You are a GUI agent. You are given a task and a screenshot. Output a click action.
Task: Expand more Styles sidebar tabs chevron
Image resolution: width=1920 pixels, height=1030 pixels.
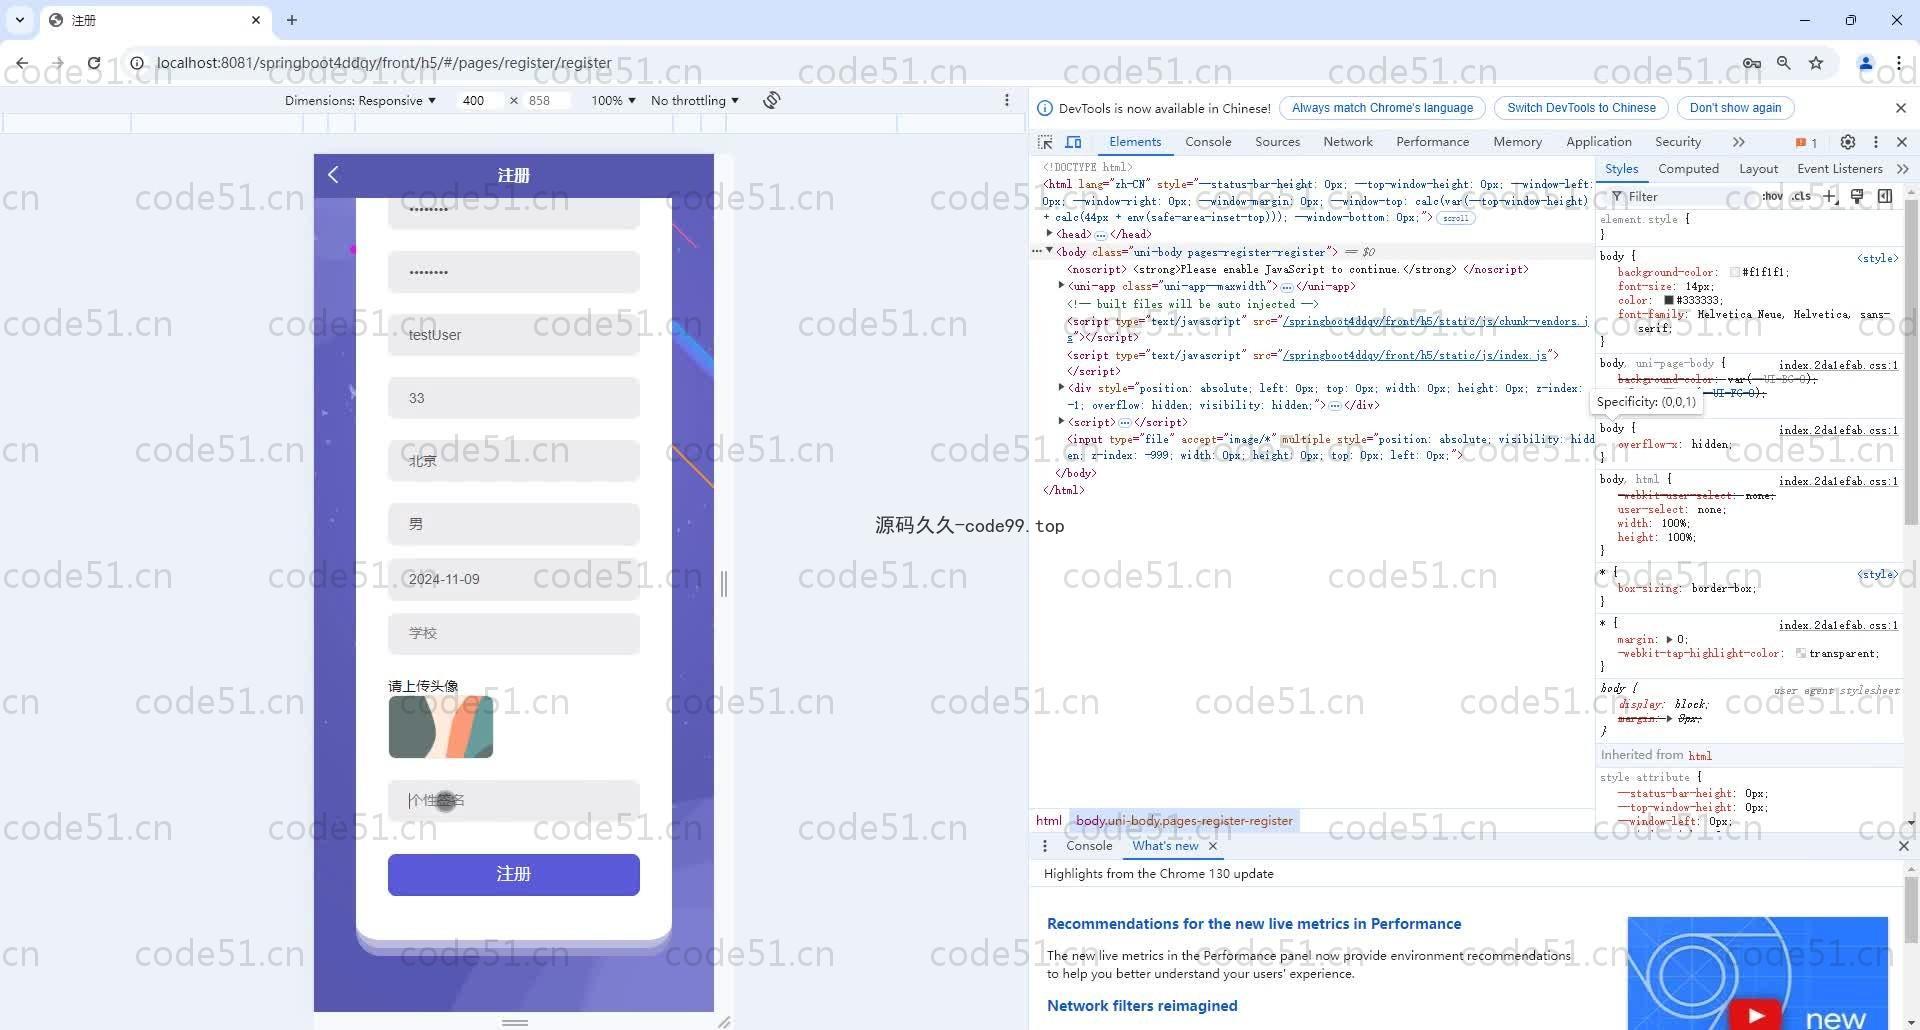(1903, 169)
